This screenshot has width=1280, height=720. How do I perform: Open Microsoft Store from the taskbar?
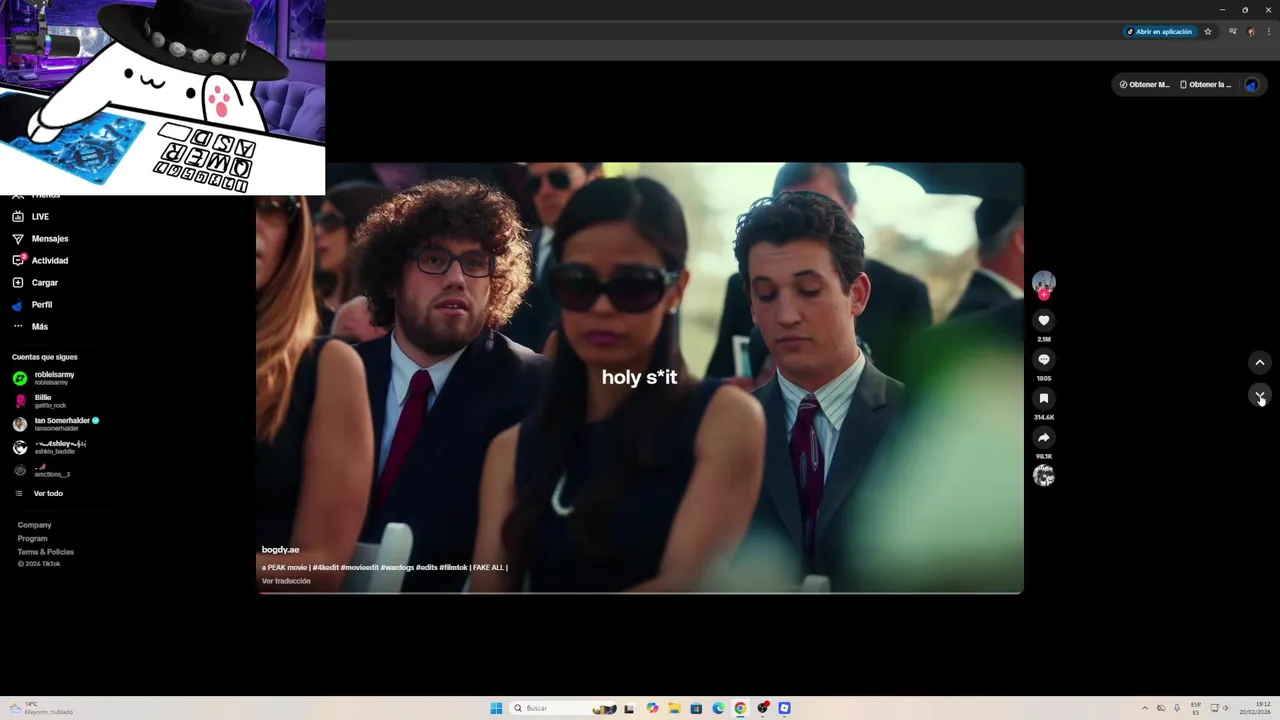[696, 708]
